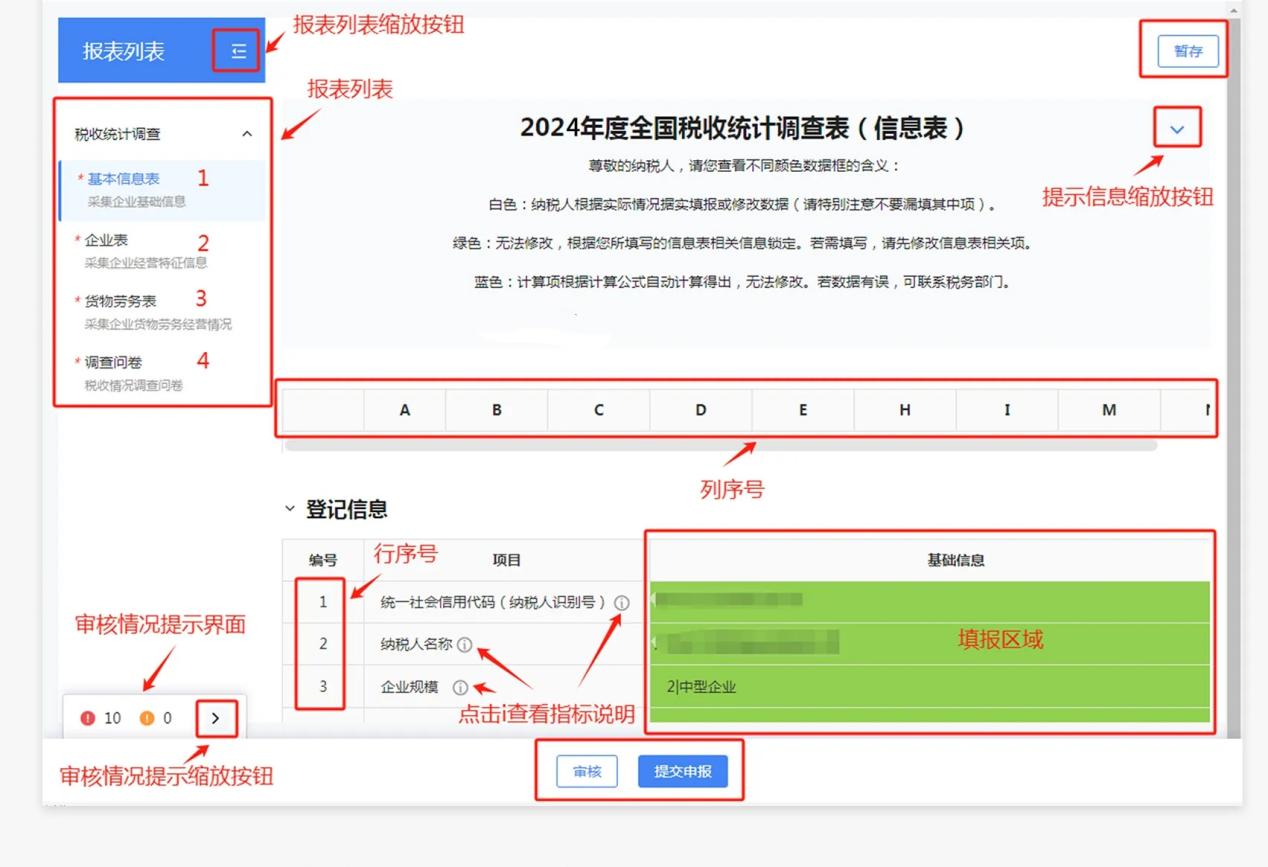Click the orange warning count icon showing 0
Screen dimensions: 1268x867
tap(147, 718)
